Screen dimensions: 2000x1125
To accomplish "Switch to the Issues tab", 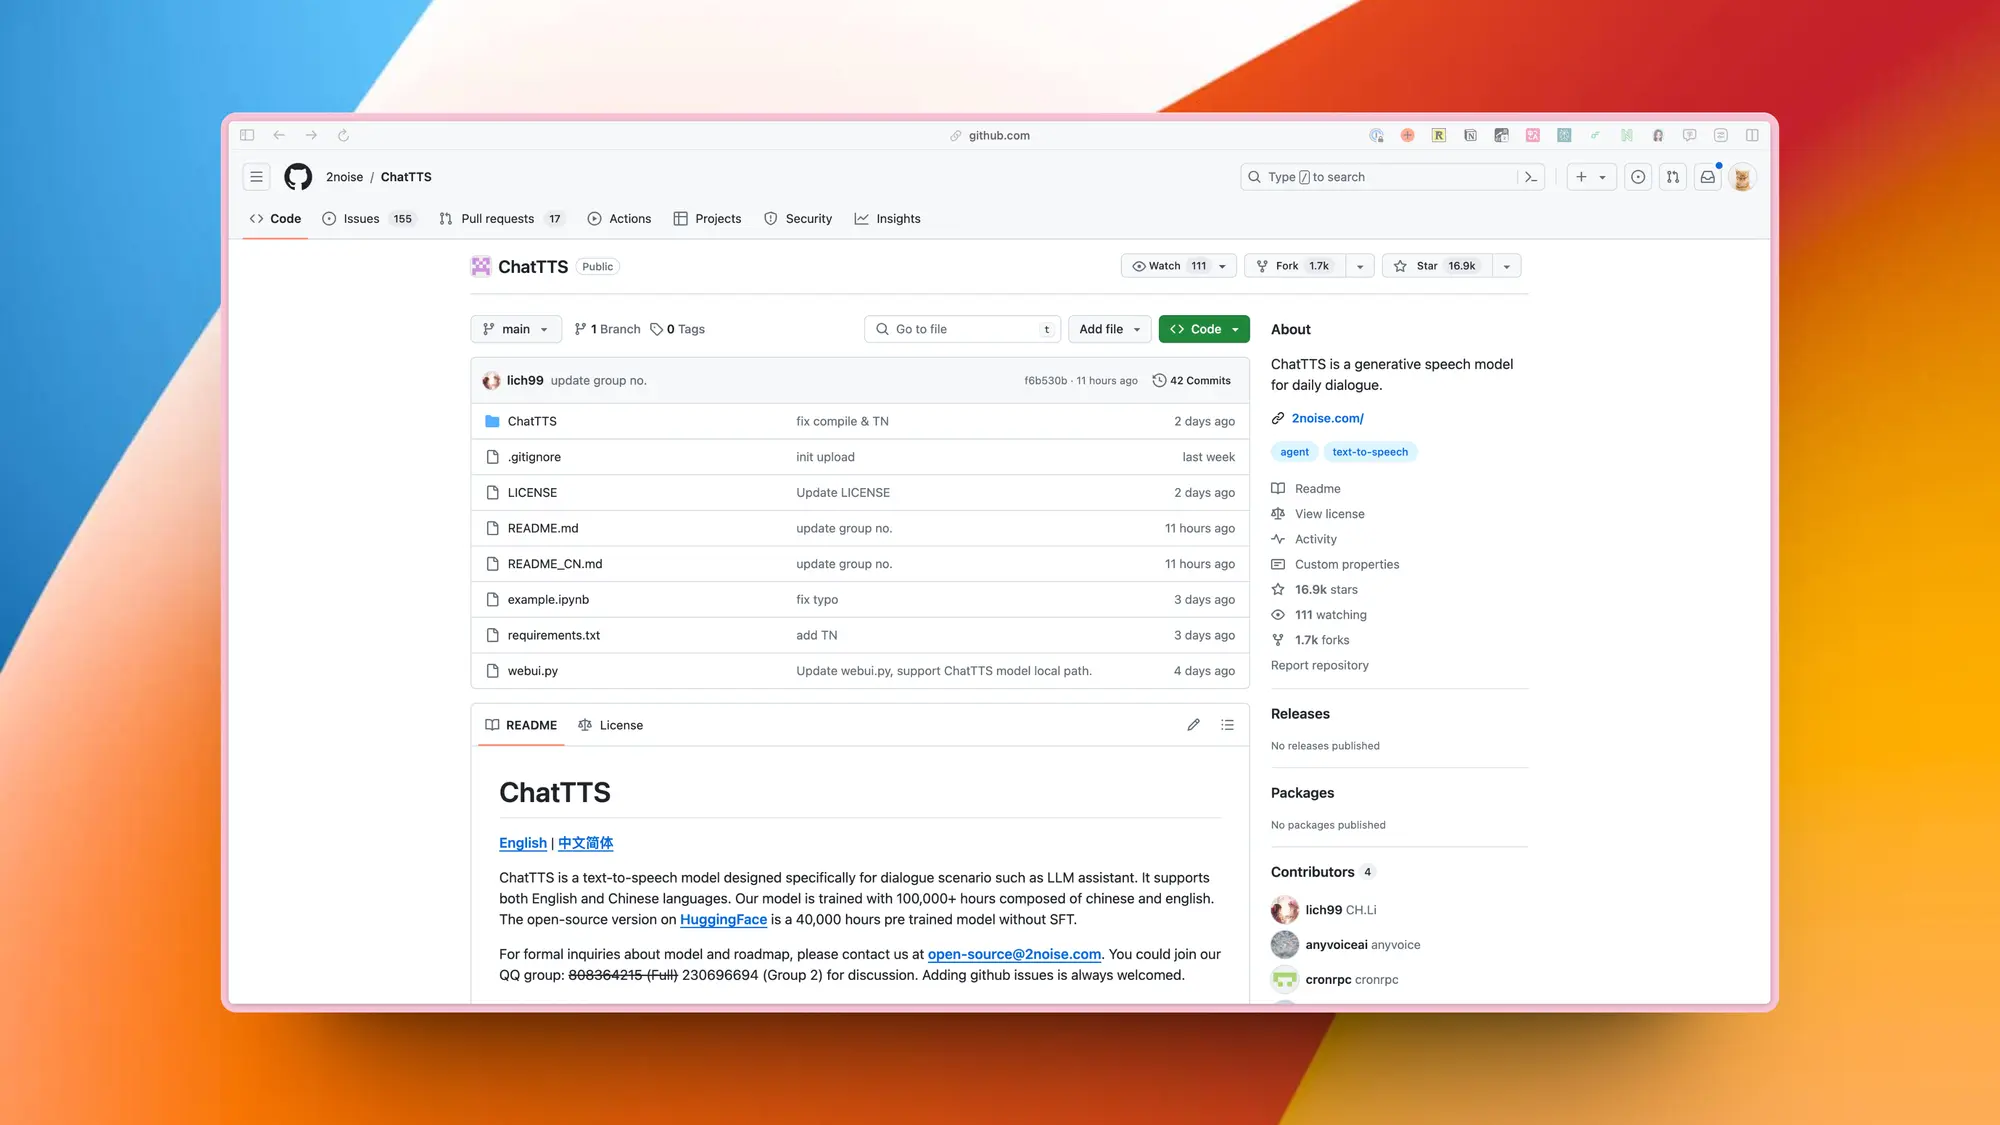I will (369, 219).
